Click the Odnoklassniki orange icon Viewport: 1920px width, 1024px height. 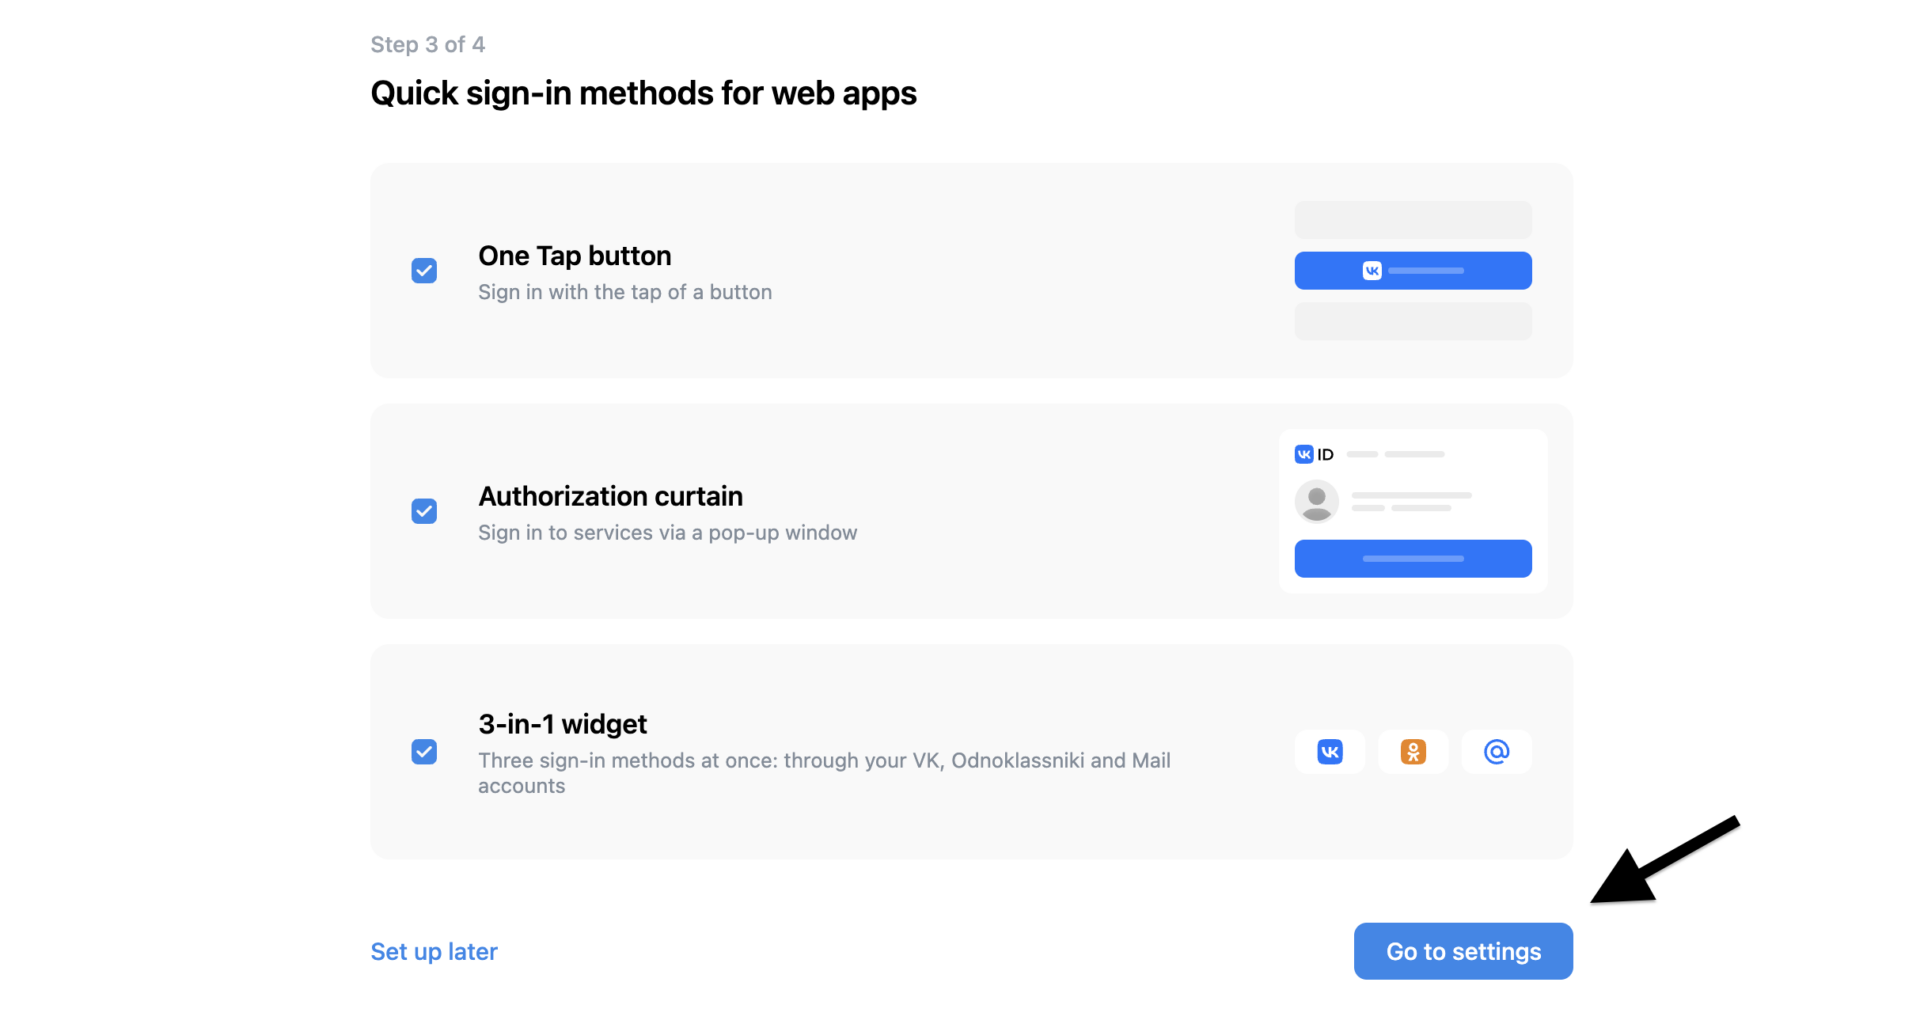tap(1412, 752)
